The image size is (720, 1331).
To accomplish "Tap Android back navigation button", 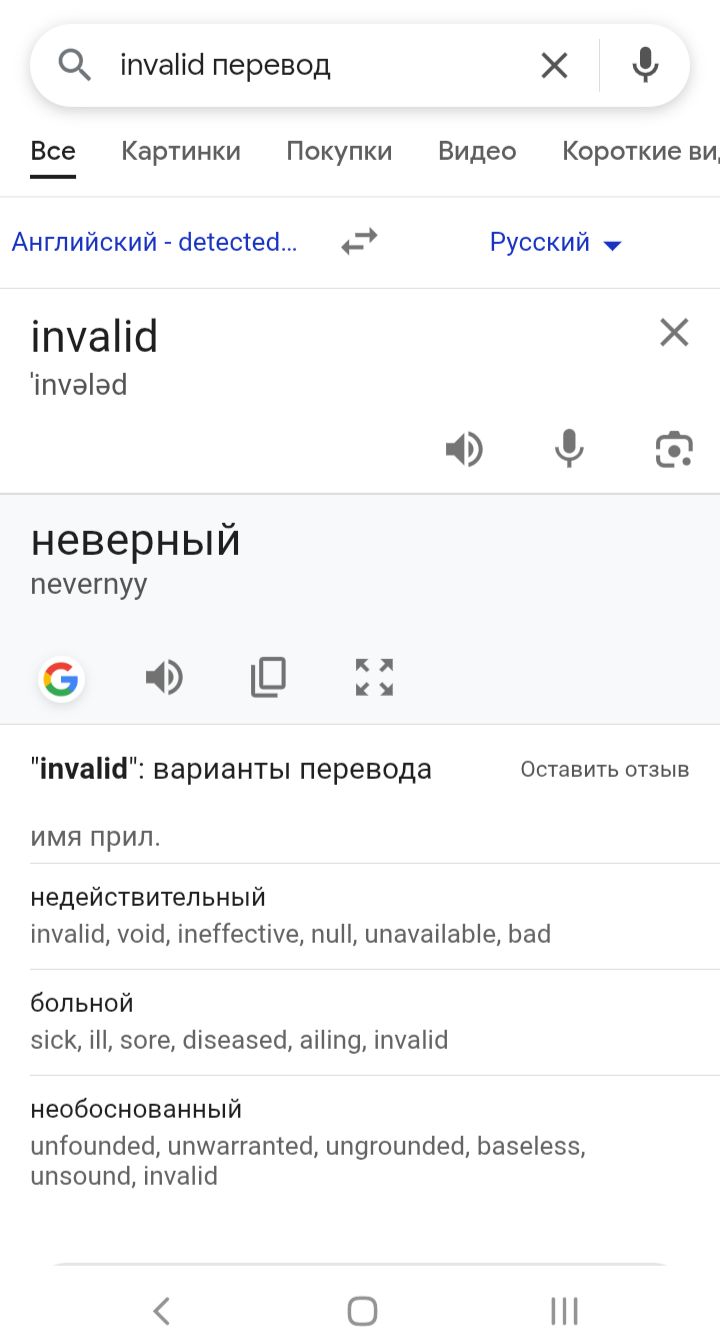I will [x=161, y=1310].
